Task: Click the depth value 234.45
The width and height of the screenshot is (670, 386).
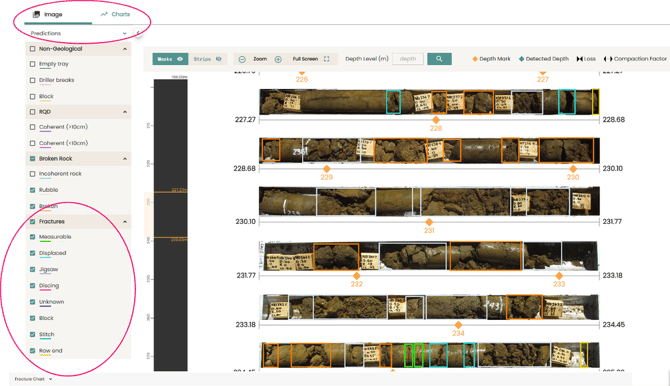Action: pyautogui.click(x=614, y=325)
